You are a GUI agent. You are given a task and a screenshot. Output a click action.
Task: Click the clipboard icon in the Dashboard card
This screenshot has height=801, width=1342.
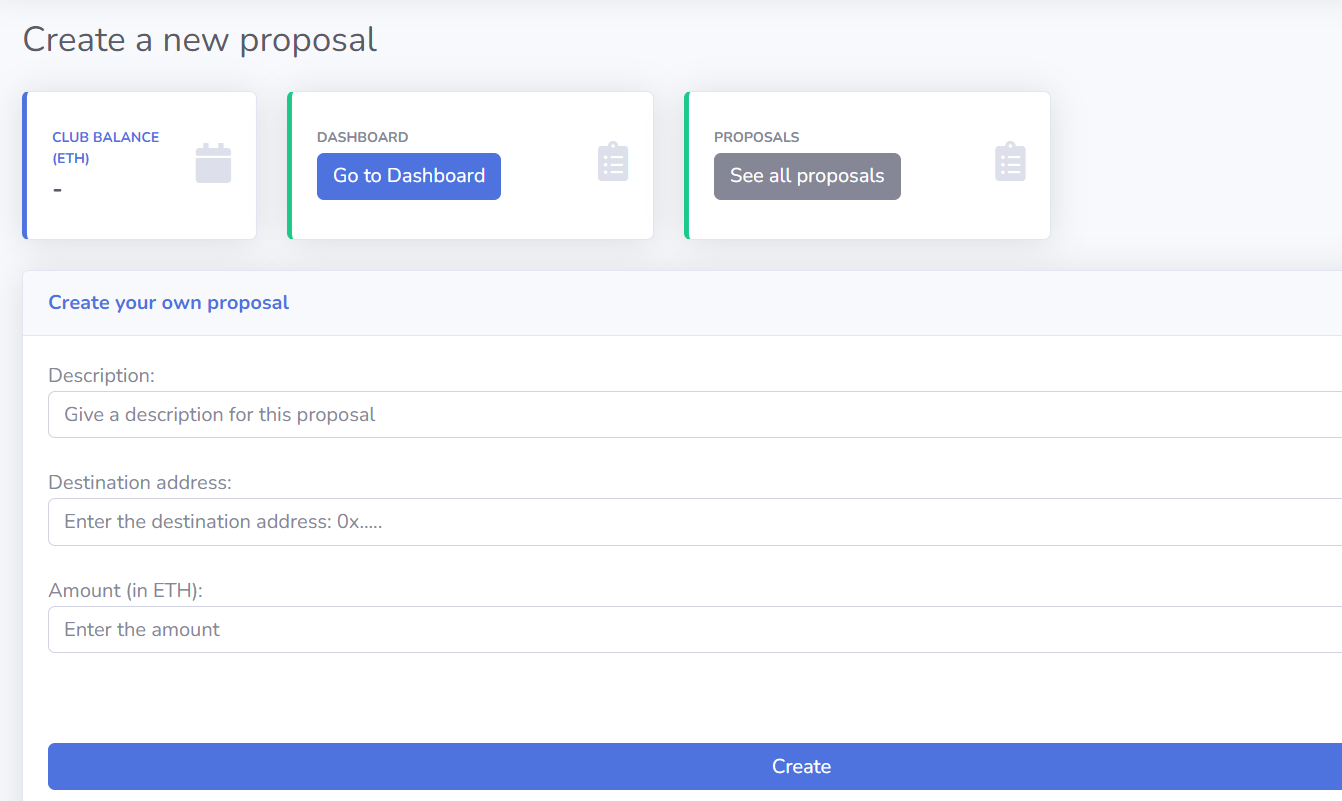click(x=613, y=162)
